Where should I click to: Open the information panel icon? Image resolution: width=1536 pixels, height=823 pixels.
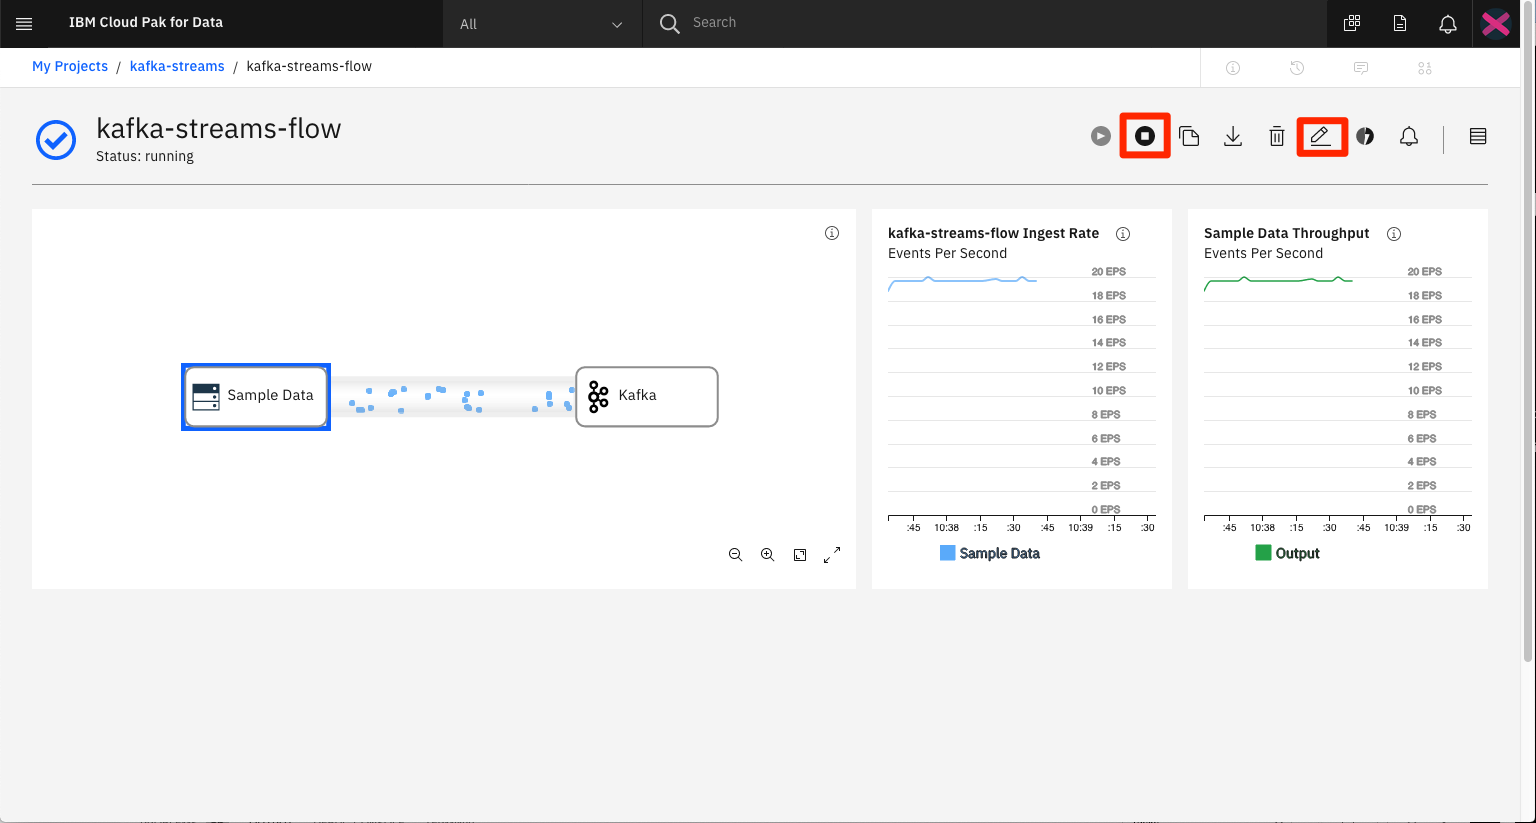(1233, 68)
